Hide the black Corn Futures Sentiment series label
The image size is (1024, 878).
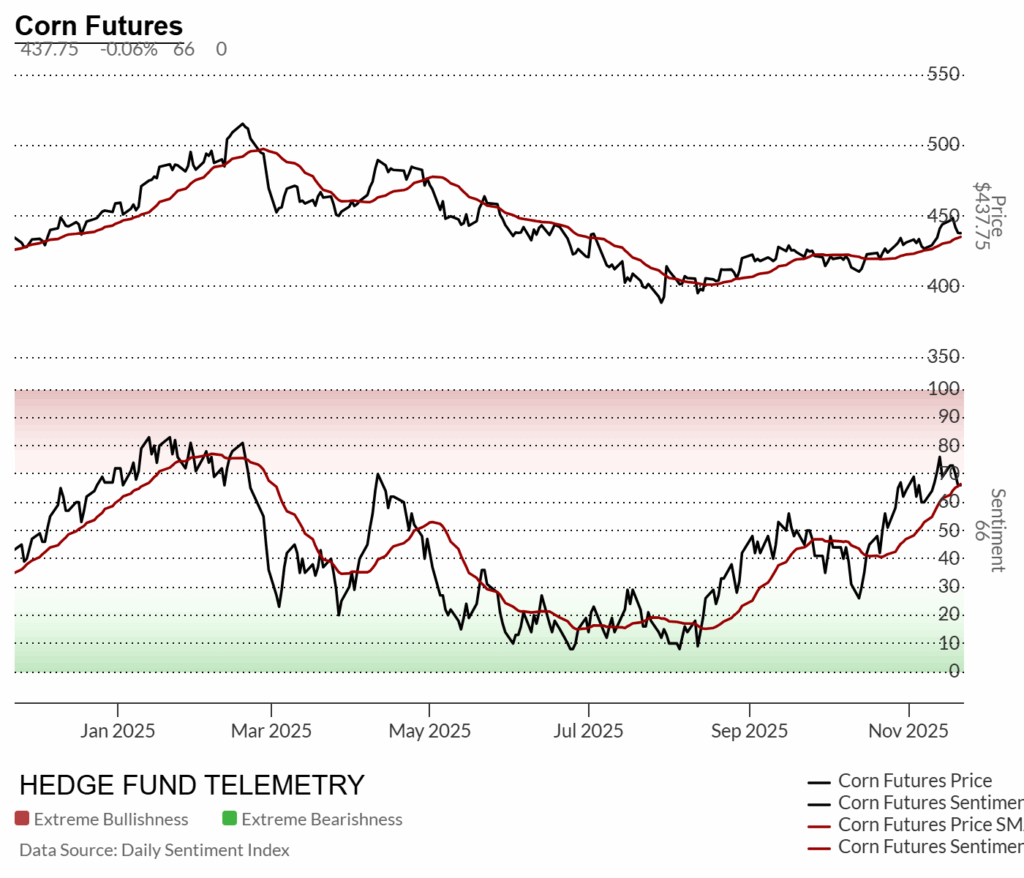click(x=930, y=803)
